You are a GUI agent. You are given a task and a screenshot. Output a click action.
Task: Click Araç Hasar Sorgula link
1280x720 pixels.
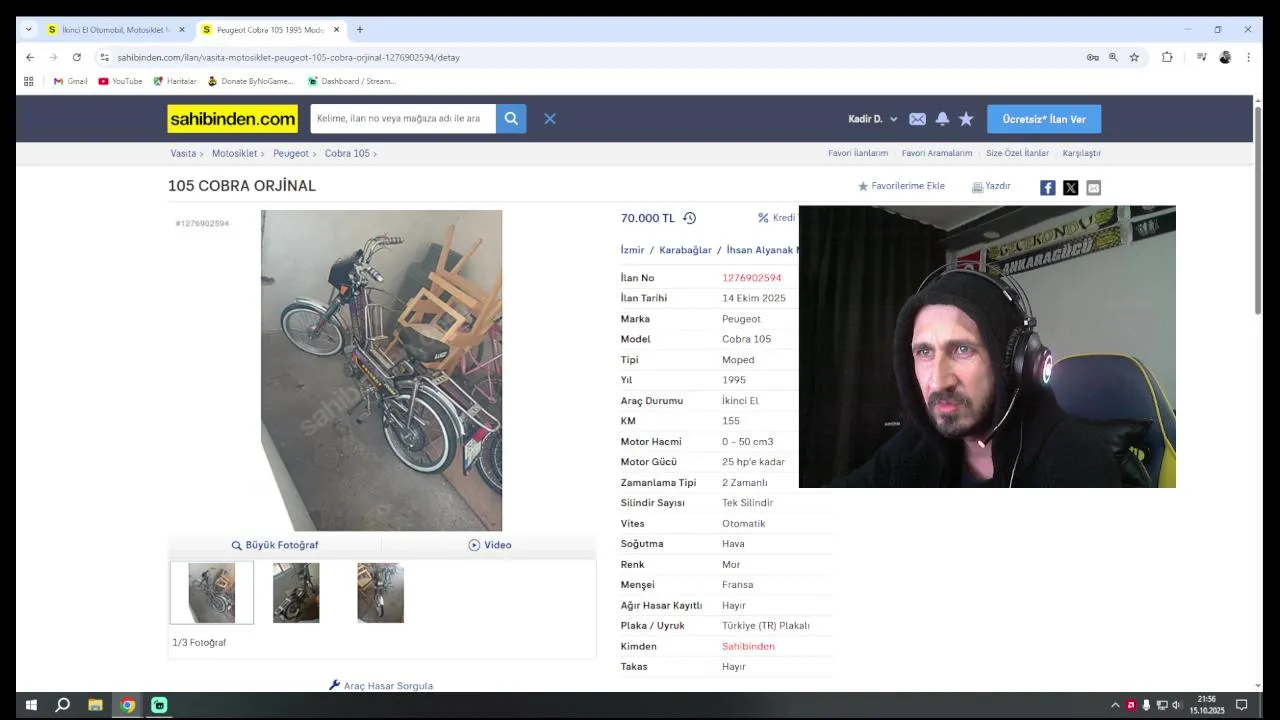point(381,686)
